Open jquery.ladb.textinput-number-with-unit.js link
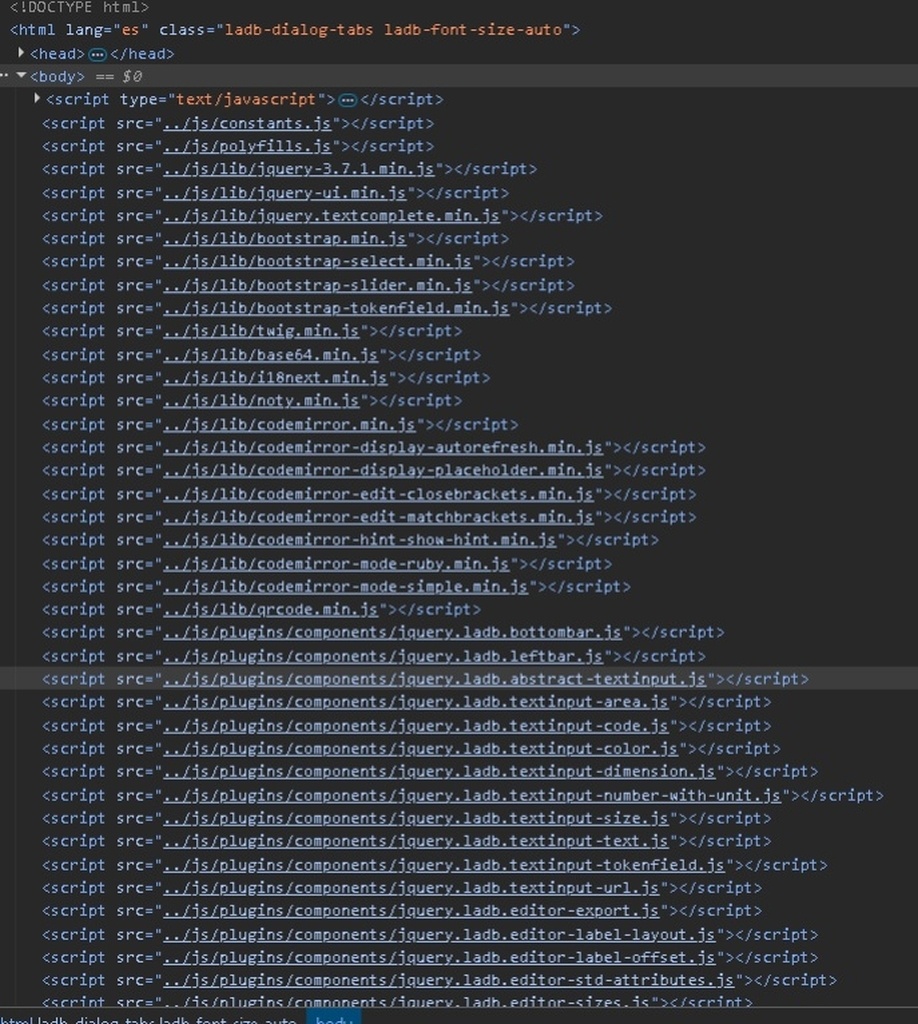The height and width of the screenshot is (1024, 918). pos(471,795)
